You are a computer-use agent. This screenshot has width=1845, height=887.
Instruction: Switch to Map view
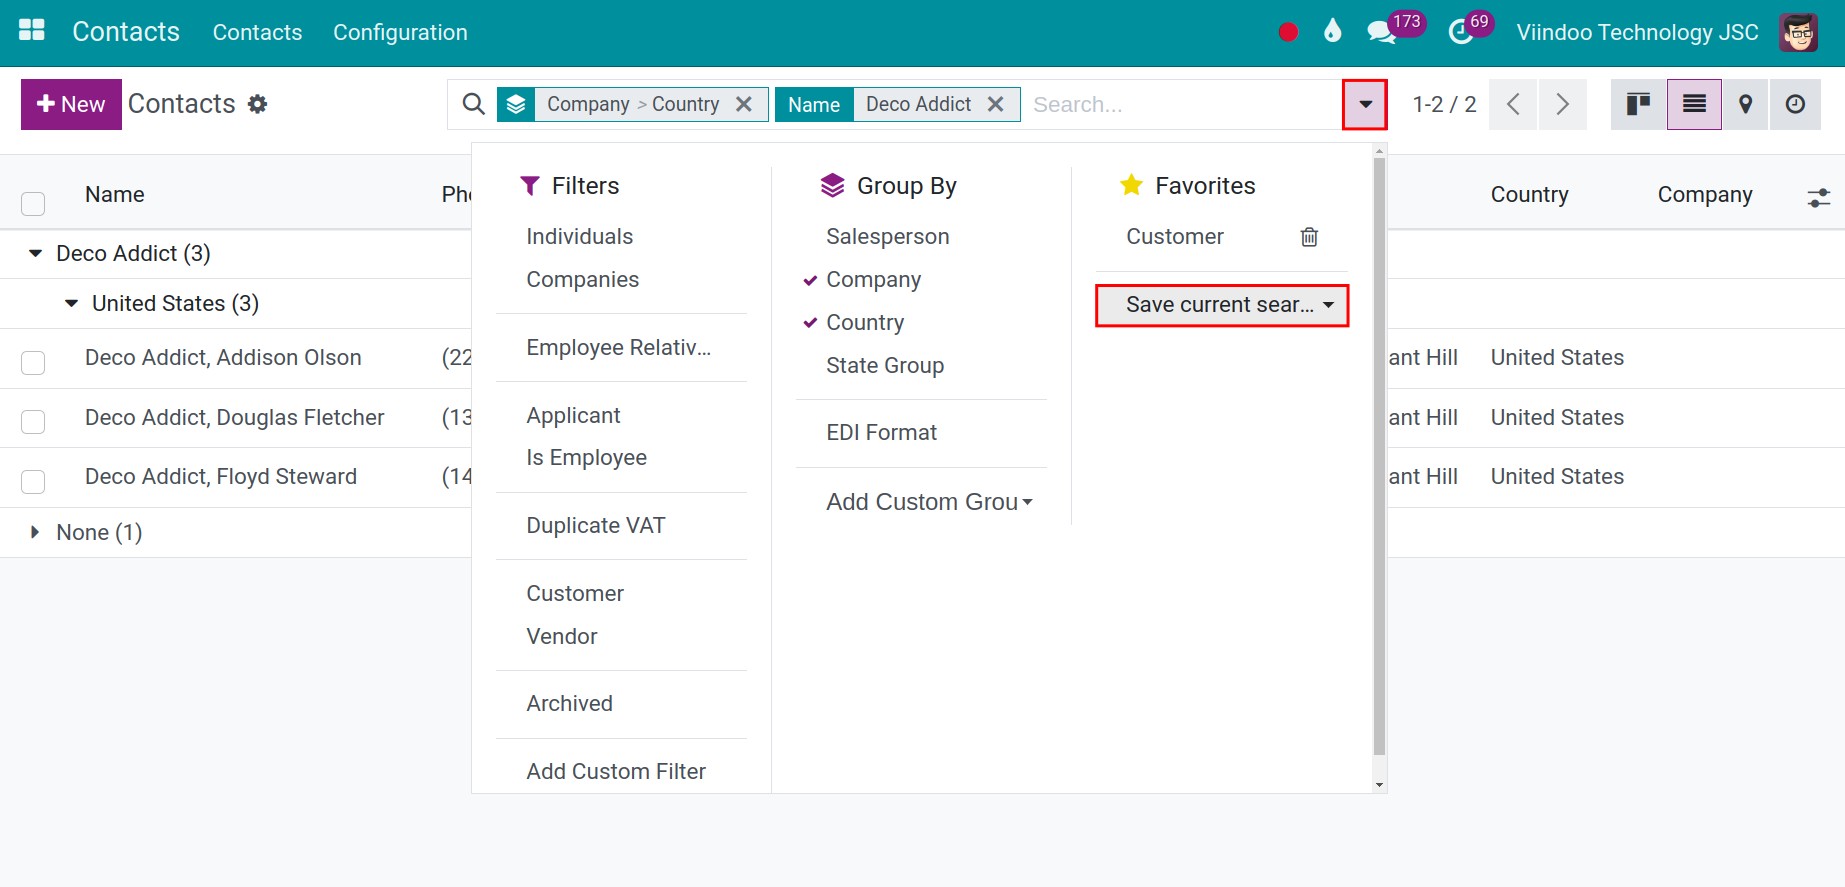[x=1745, y=104]
